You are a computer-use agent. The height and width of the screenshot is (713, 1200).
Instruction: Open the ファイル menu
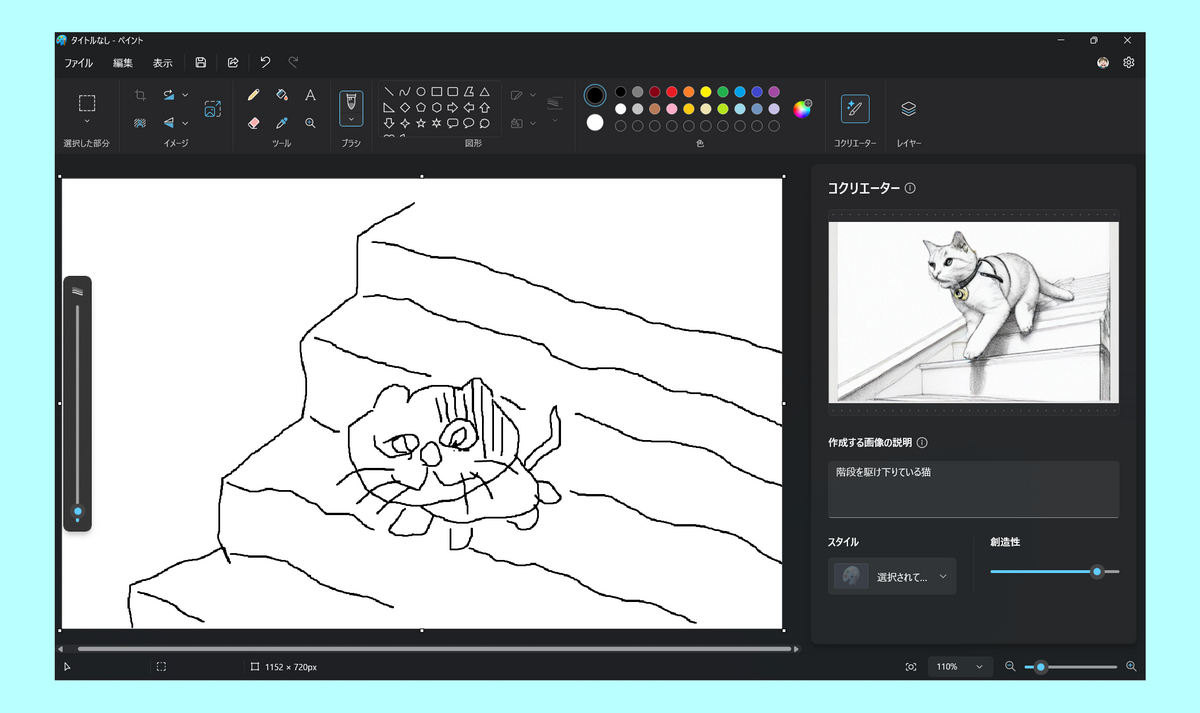tap(79, 63)
